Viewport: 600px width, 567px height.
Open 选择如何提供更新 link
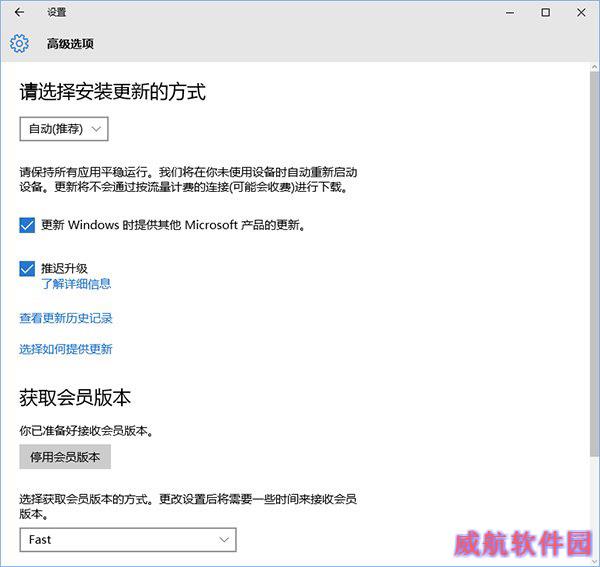coord(66,349)
